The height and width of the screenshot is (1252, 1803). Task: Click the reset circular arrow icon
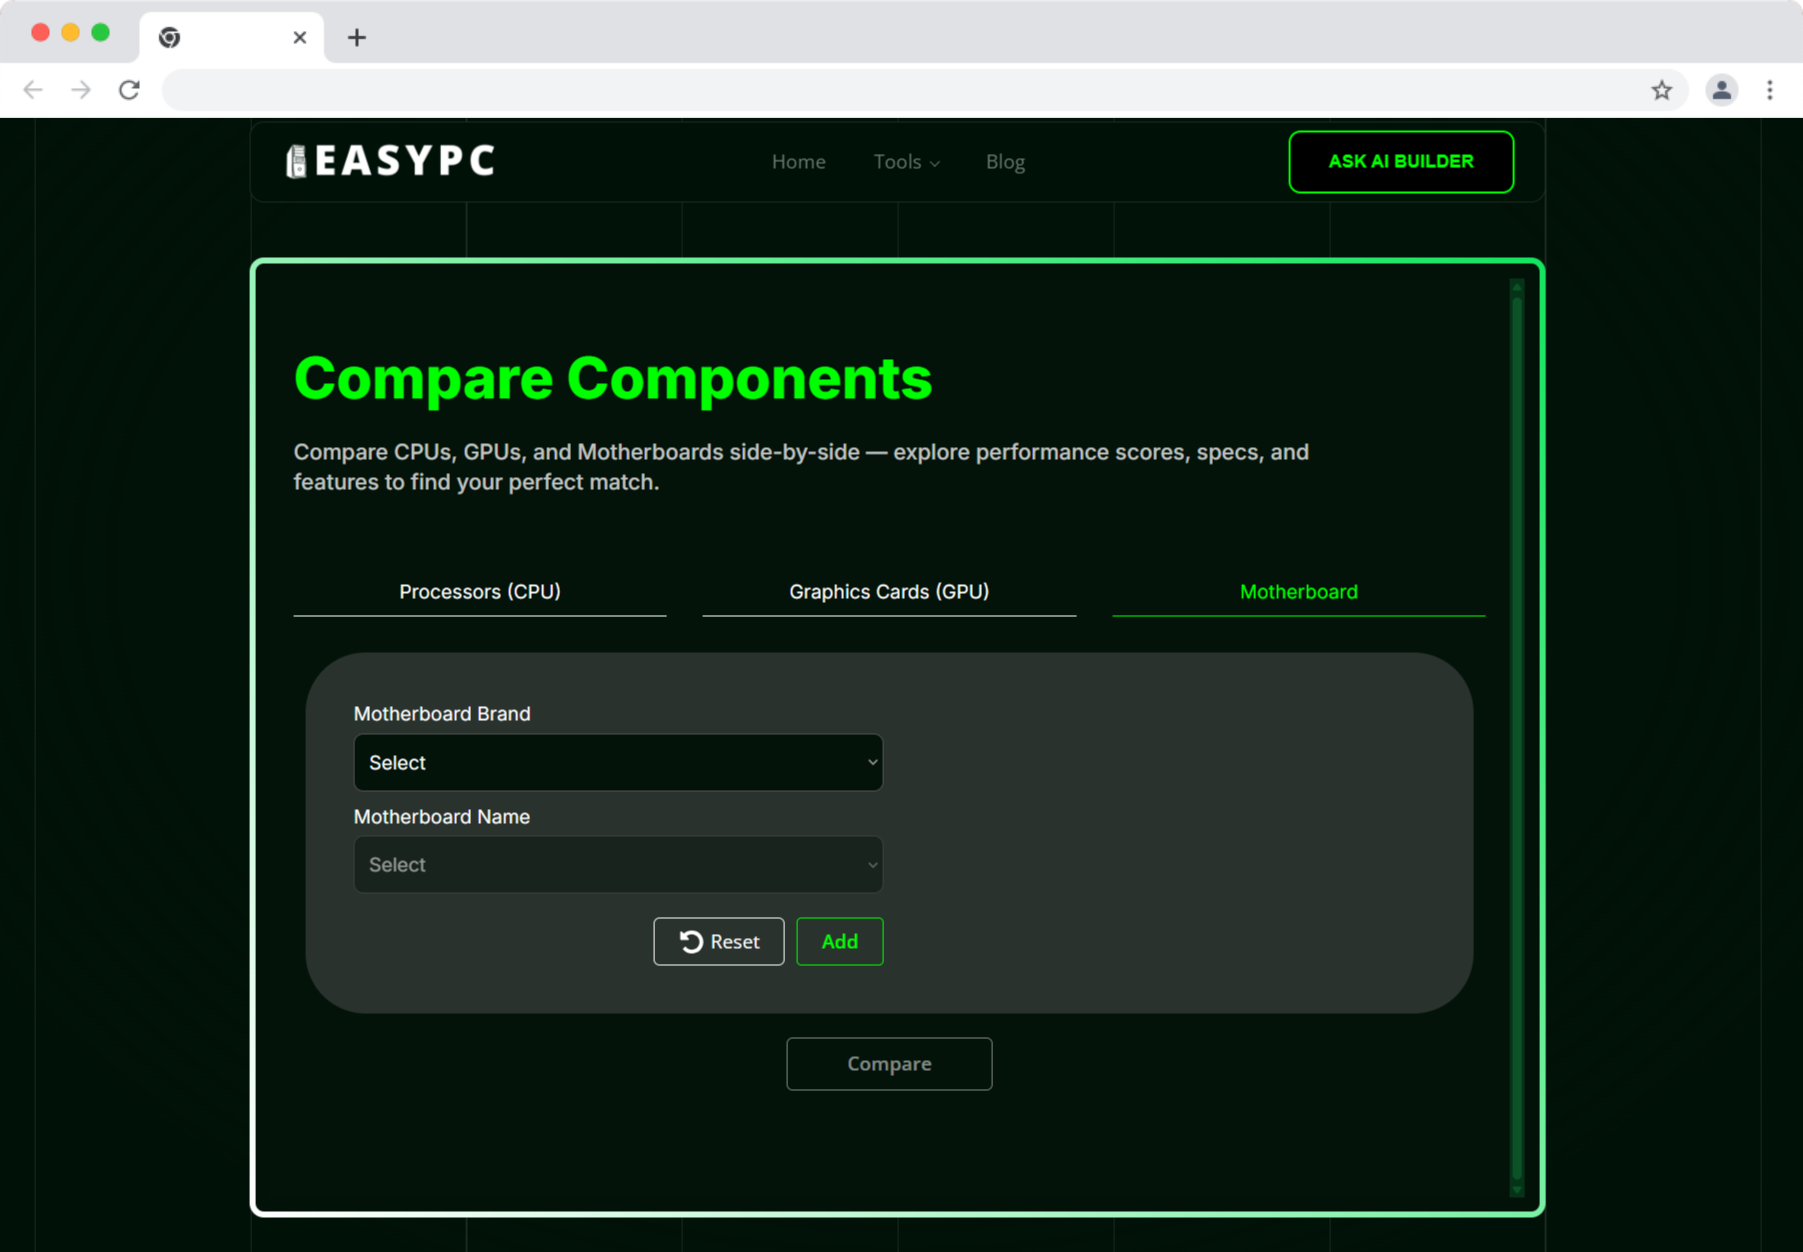pyautogui.click(x=689, y=941)
